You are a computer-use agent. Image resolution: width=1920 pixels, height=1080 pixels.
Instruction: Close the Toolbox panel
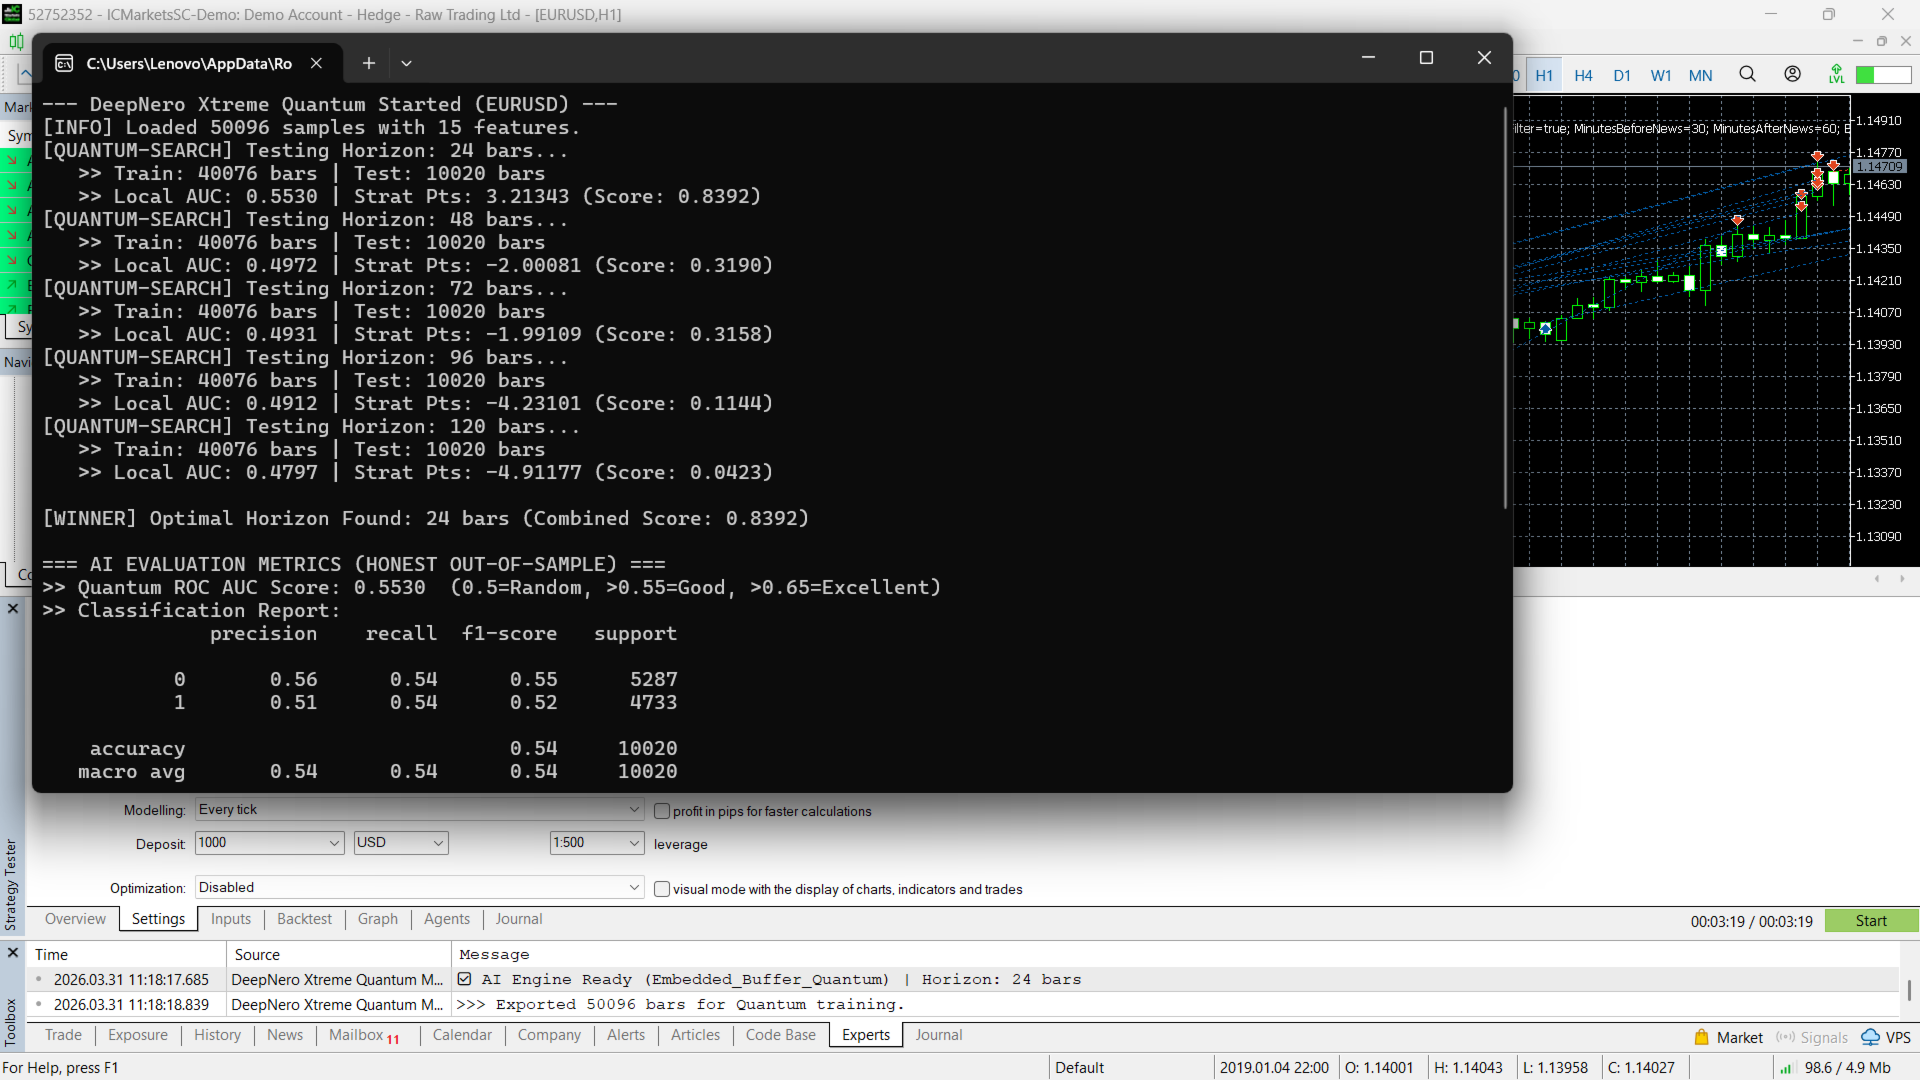pos(13,953)
